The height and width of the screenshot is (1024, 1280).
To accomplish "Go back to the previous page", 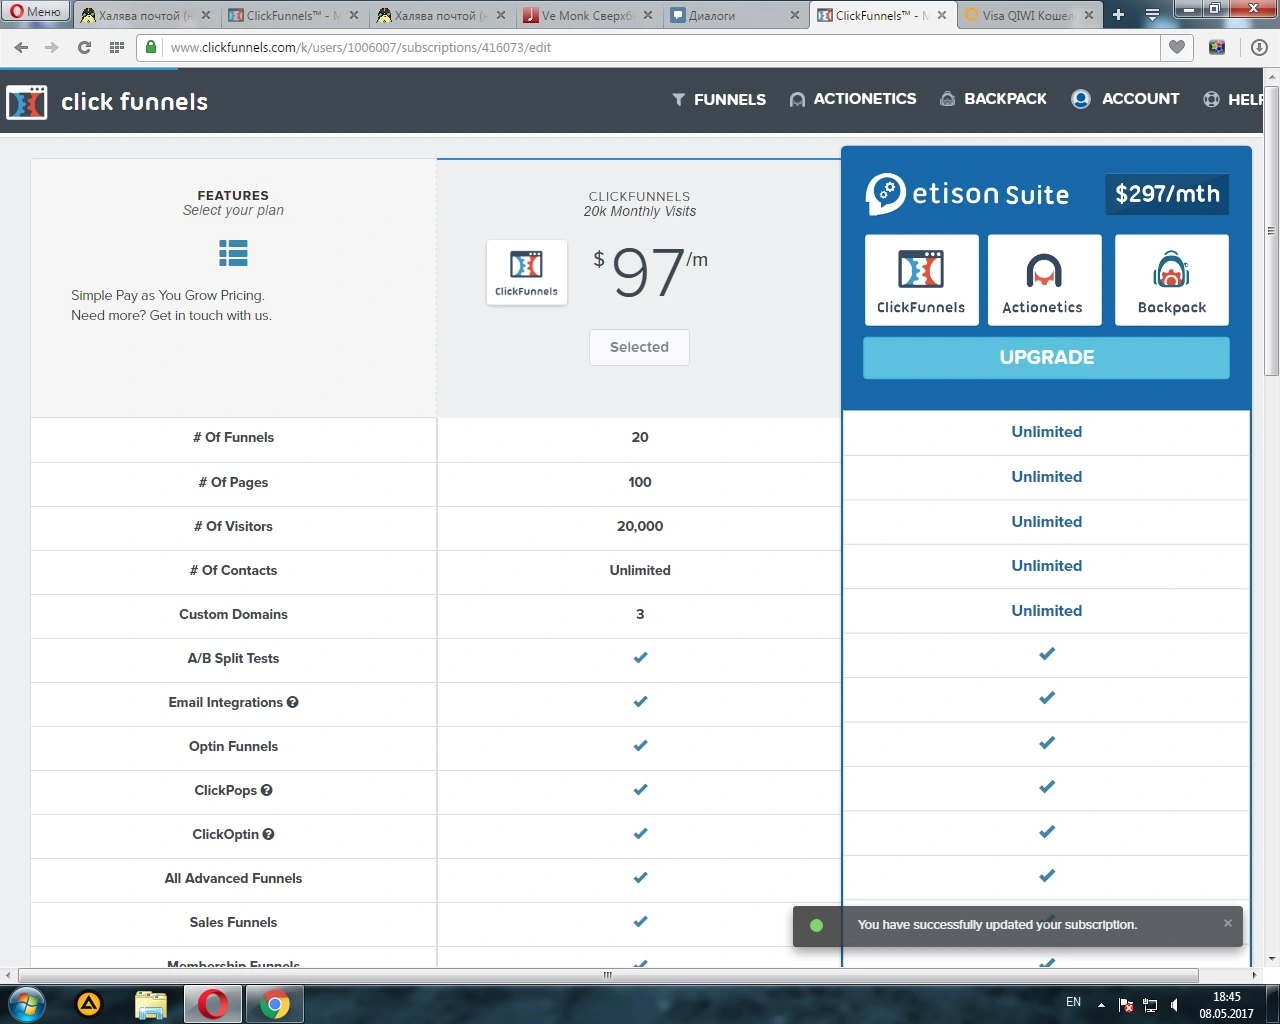I will 21,47.
